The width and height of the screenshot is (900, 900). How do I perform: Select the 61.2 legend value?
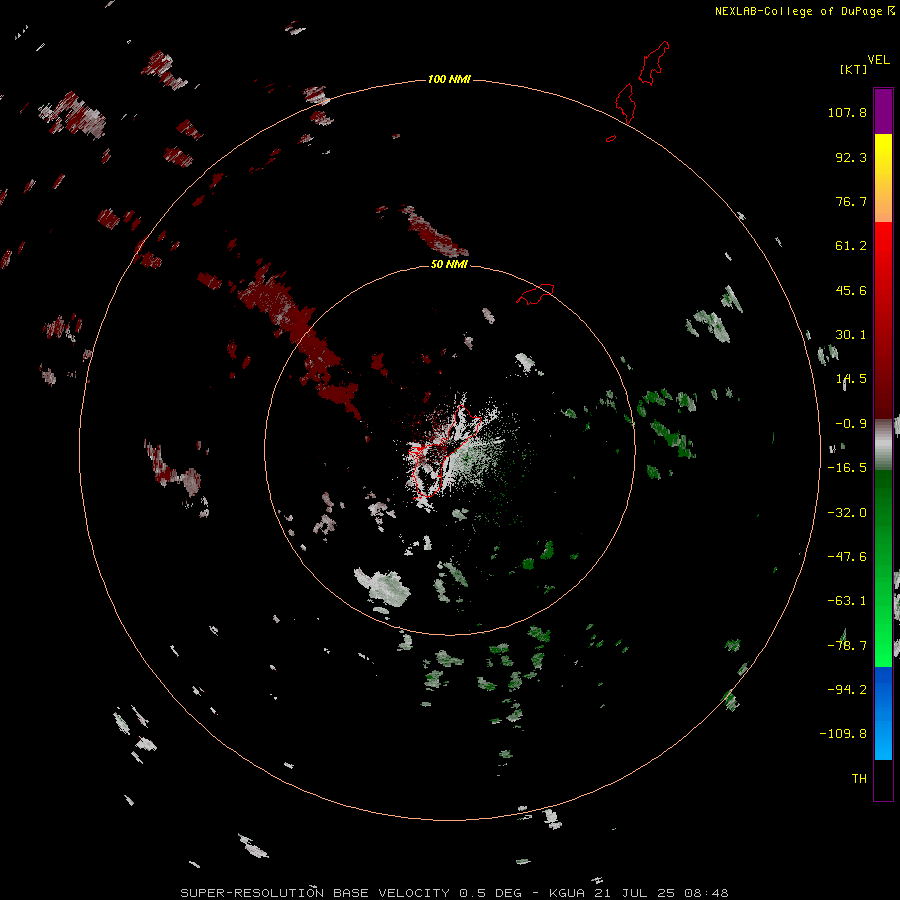(x=851, y=246)
